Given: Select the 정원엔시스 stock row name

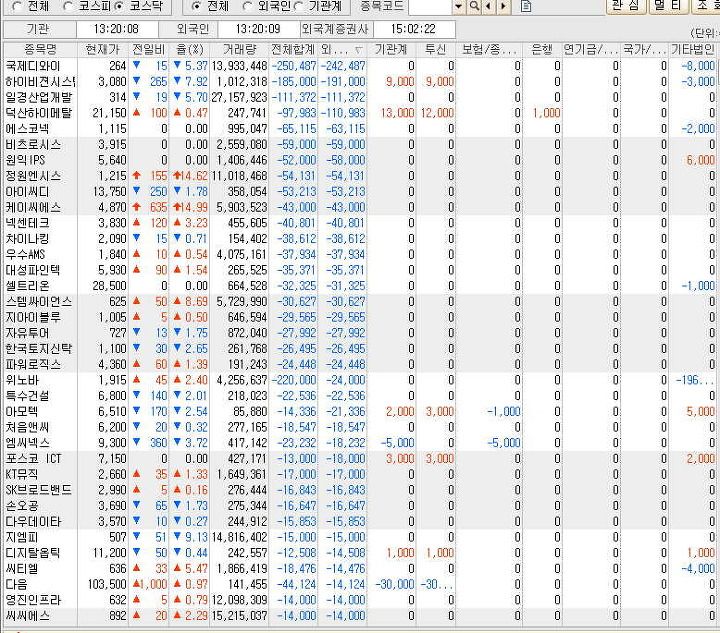Looking at the screenshot, I should click(33, 176).
